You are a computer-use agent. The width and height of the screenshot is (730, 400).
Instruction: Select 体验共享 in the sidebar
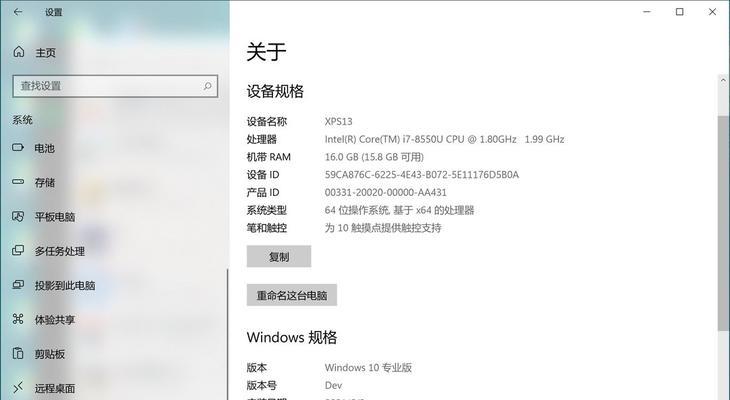point(55,320)
